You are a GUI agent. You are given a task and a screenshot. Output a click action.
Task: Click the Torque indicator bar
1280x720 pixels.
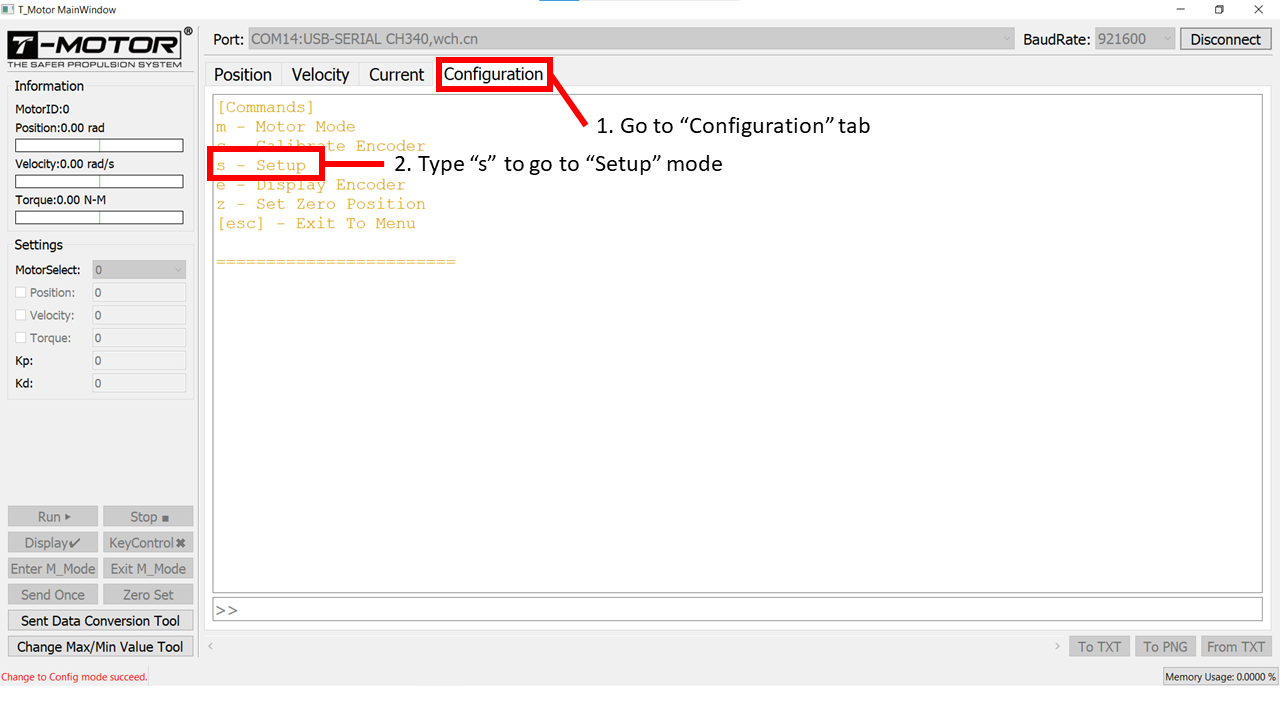pyautogui.click(x=99, y=218)
